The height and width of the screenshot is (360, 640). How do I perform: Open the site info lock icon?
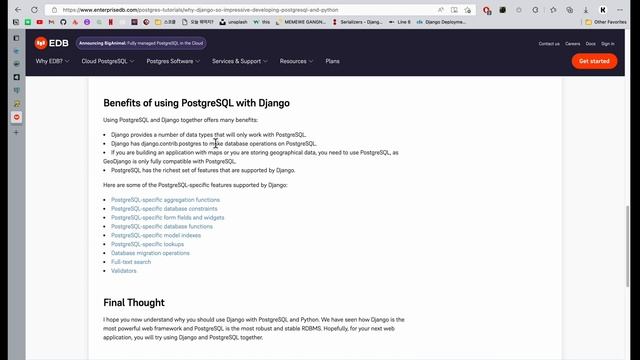pyautogui.click(x=54, y=10)
